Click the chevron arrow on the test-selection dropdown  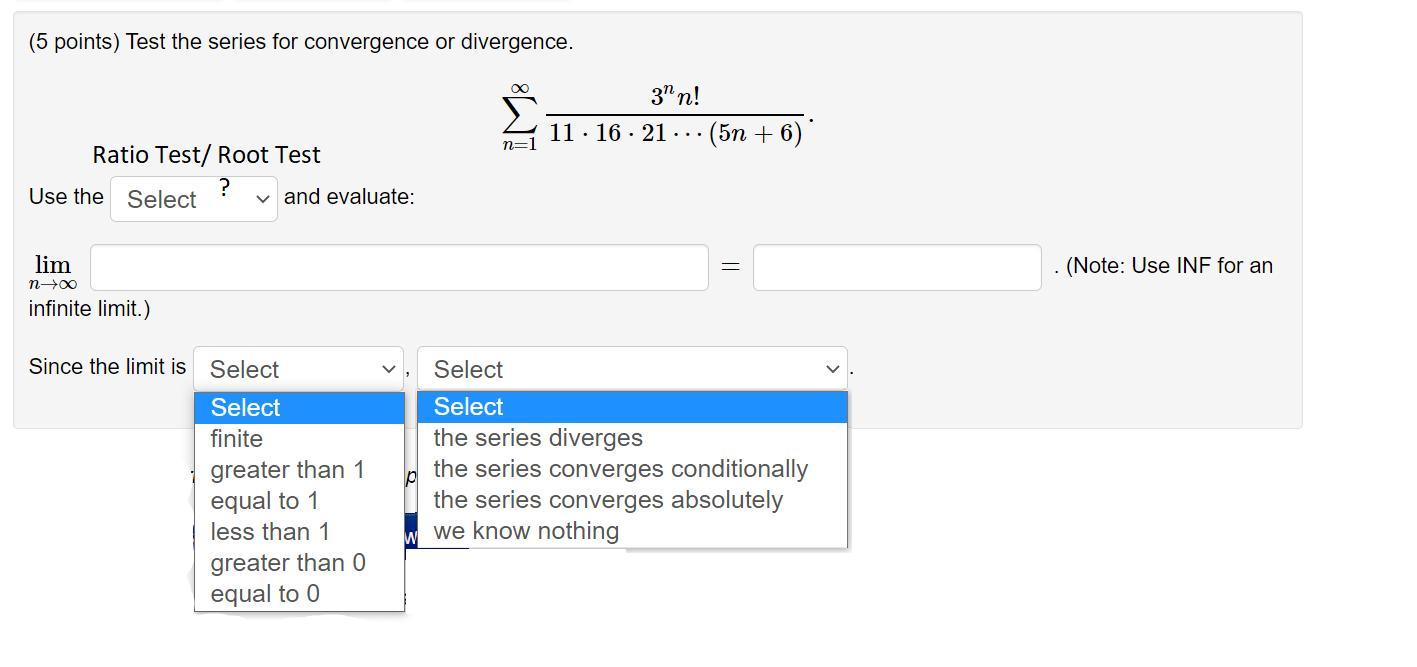point(263,199)
